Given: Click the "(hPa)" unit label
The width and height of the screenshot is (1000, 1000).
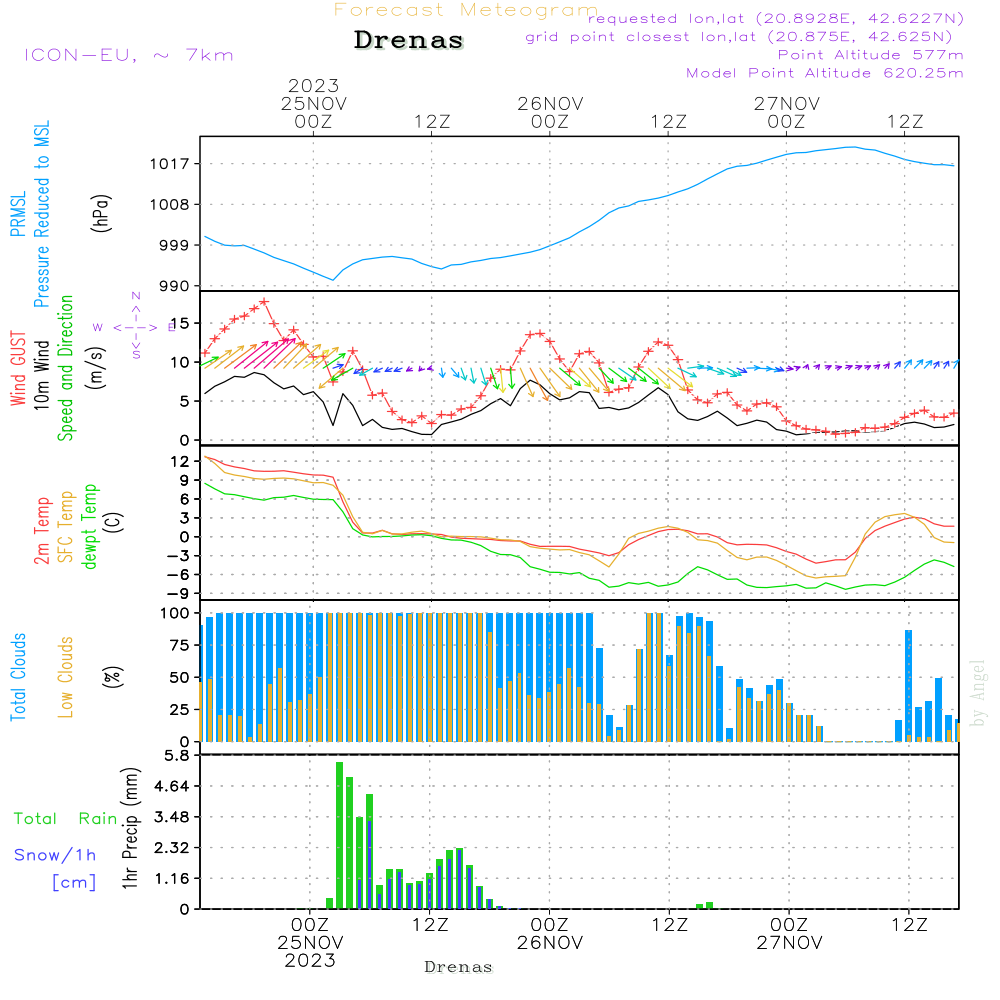Looking at the screenshot, I should pos(101,214).
